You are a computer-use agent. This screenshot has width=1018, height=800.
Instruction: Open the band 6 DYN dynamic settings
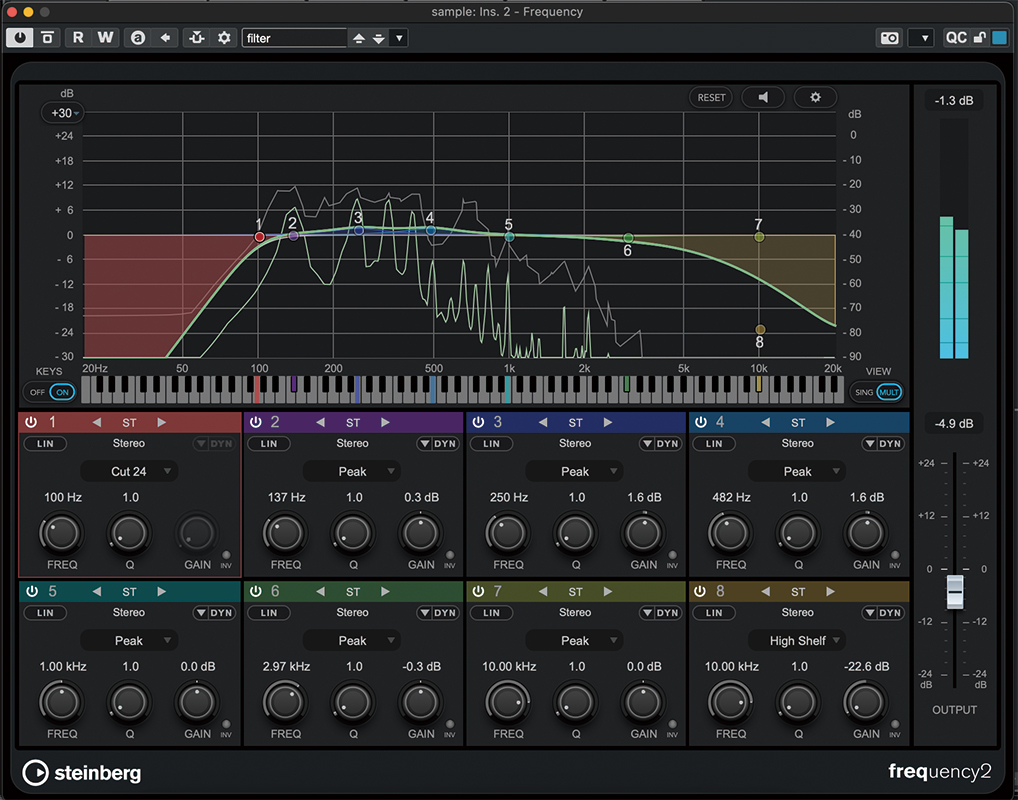click(438, 612)
